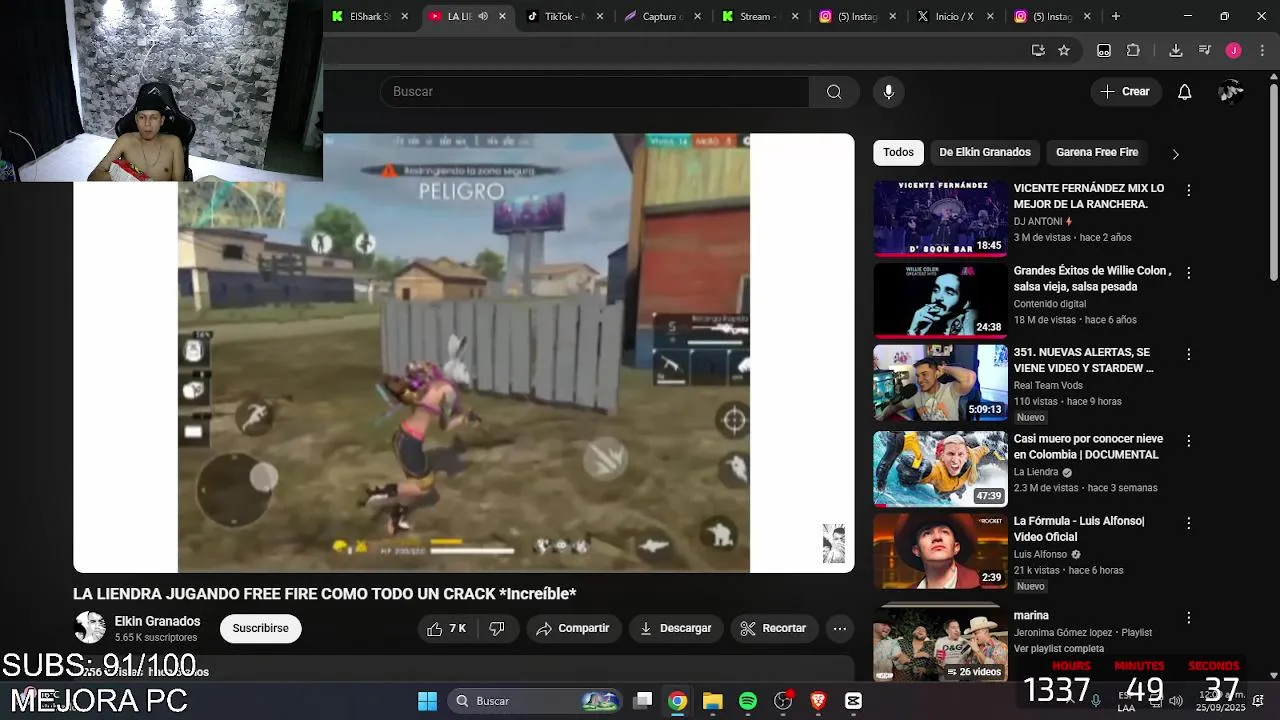Open File Explorer from the taskbar
The height and width of the screenshot is (720, 1280).
pyautogui.click(x=712, y=701)
